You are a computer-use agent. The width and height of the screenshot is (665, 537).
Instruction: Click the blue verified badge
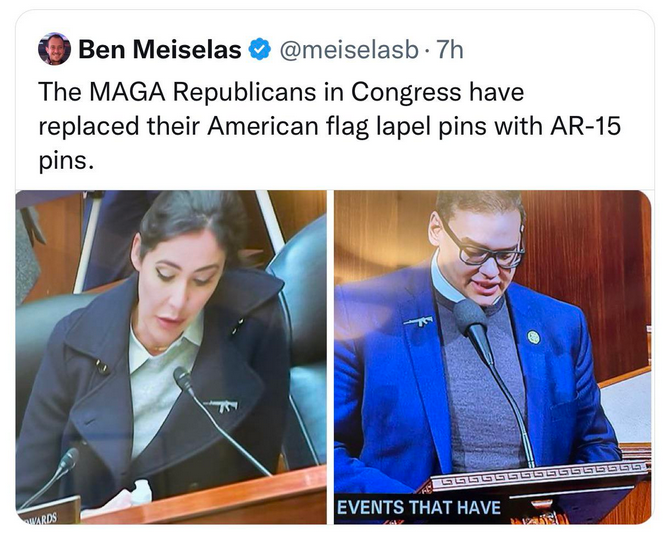tap(259, 49)
